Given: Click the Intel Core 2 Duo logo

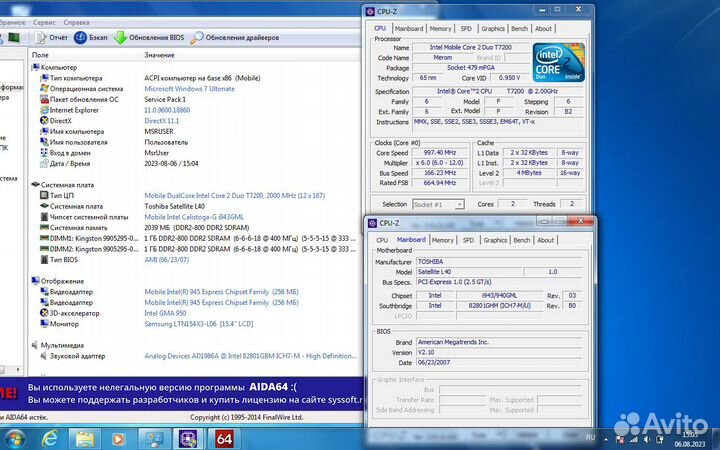Looking at the screenshot, I should pos(558,62).
